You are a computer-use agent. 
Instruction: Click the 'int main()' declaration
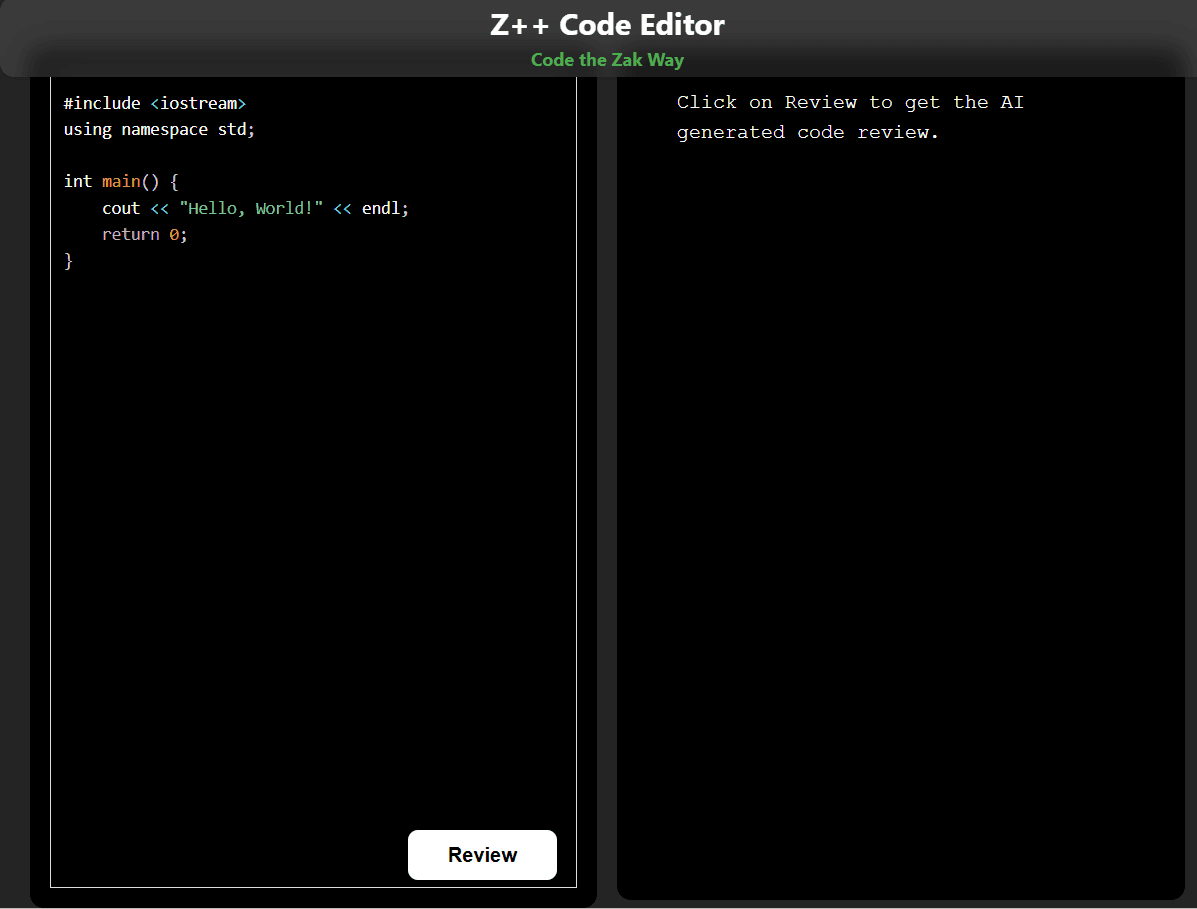(x=118, y=181)
